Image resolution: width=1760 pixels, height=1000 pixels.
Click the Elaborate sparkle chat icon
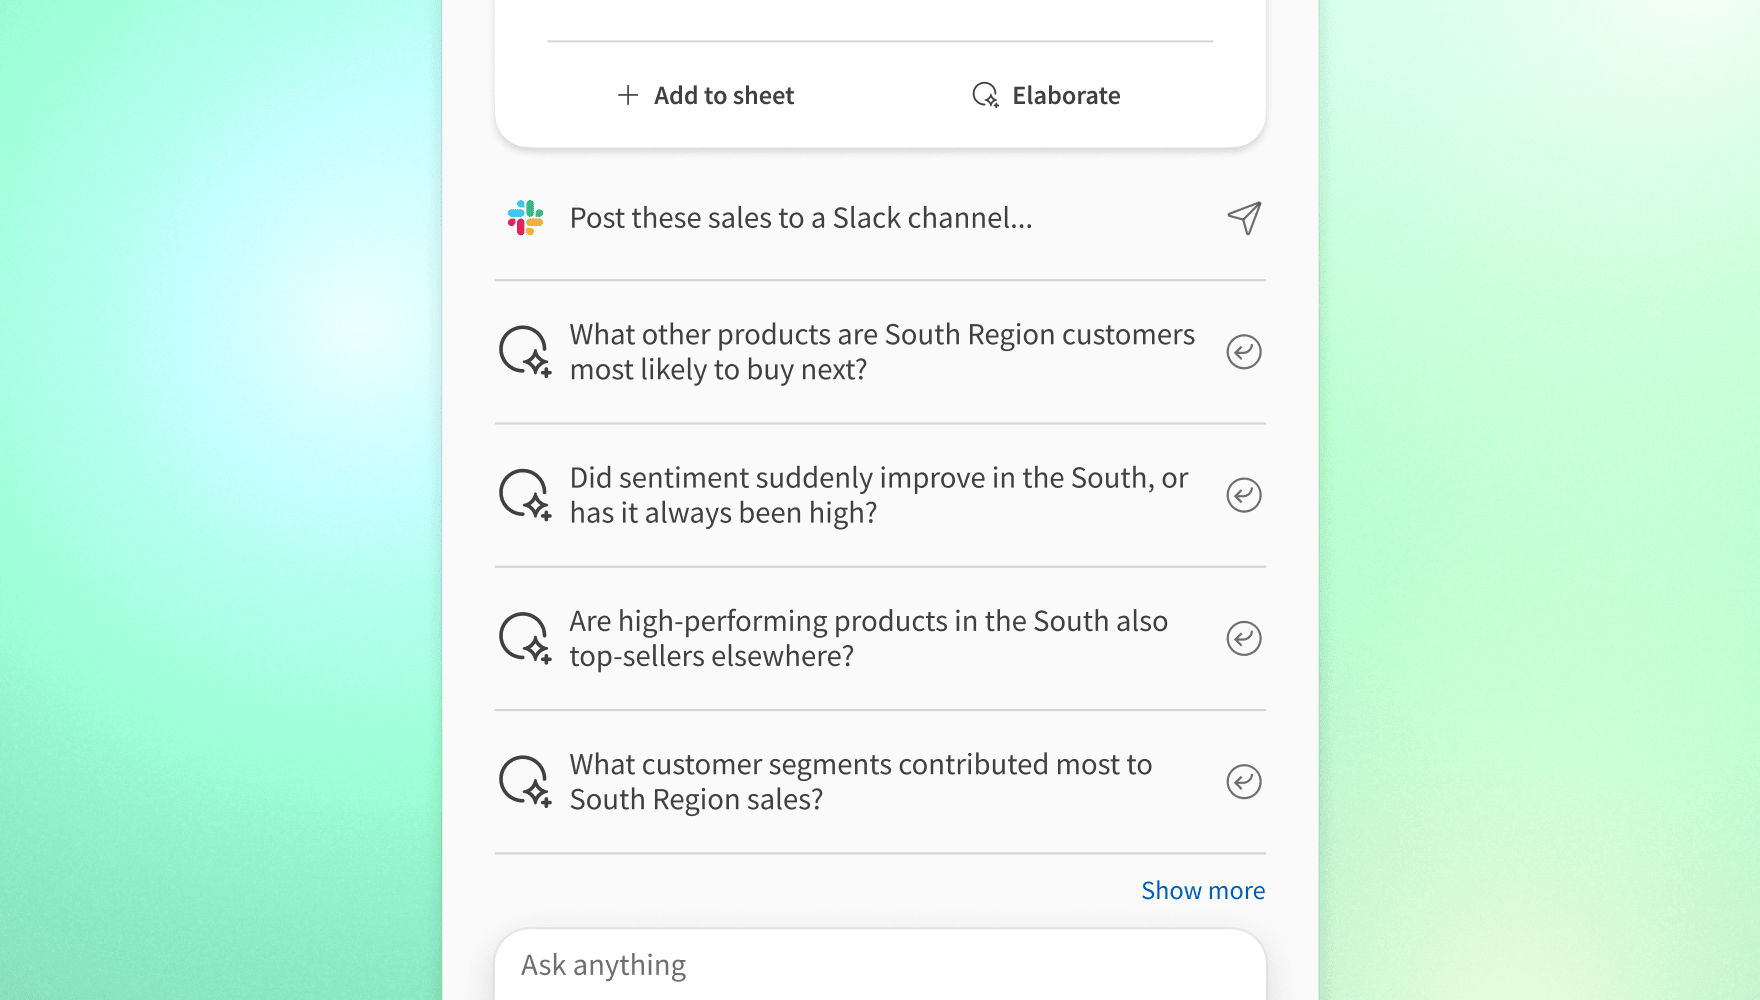click(985, 95)
